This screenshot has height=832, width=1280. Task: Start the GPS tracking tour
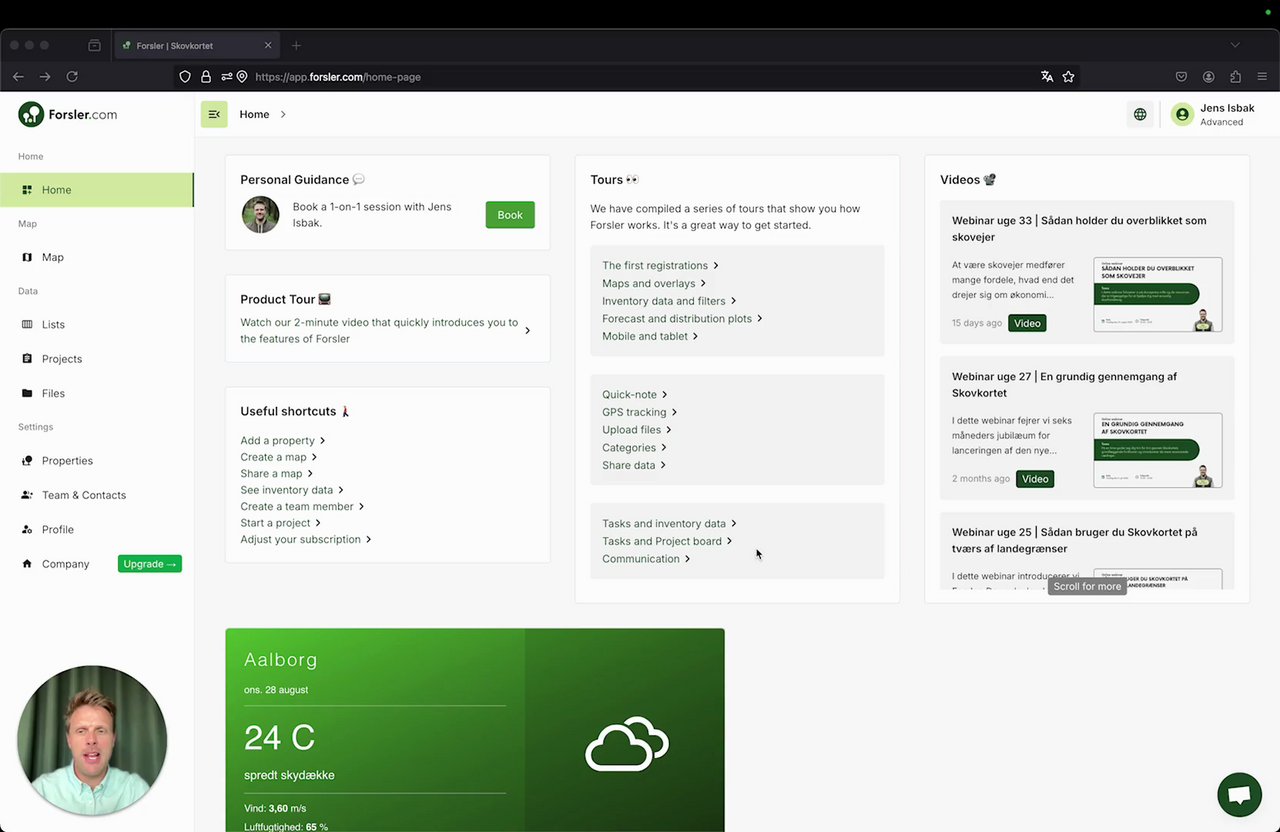coord(640,412)
